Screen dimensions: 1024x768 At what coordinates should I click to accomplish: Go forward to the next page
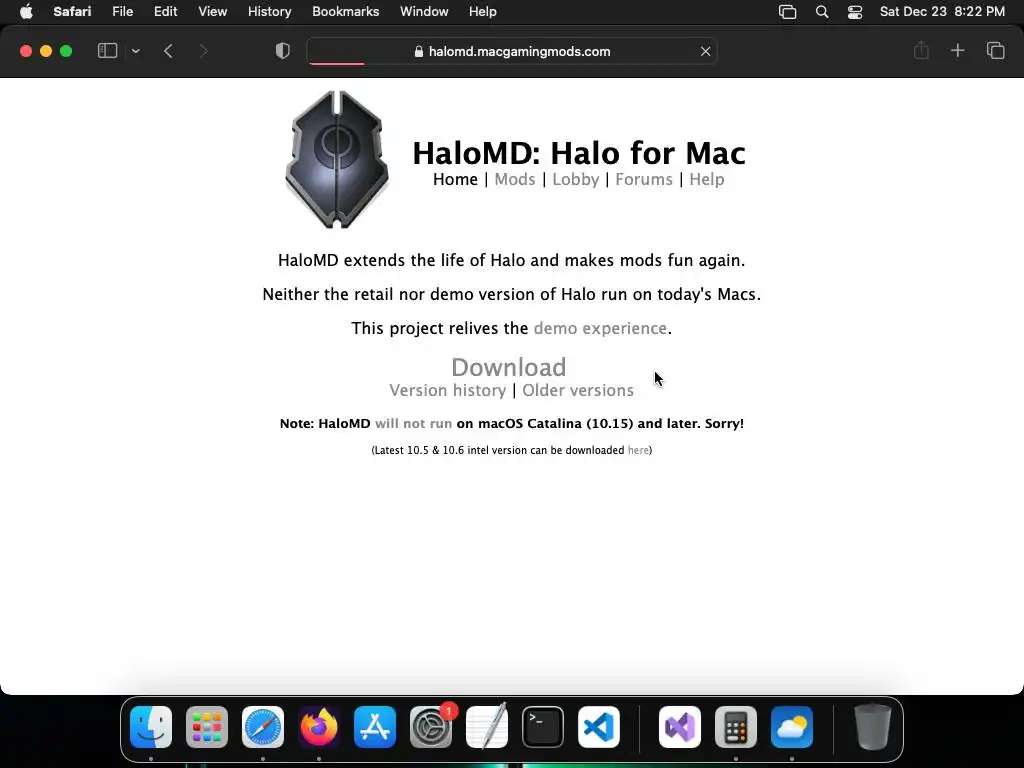203,51
